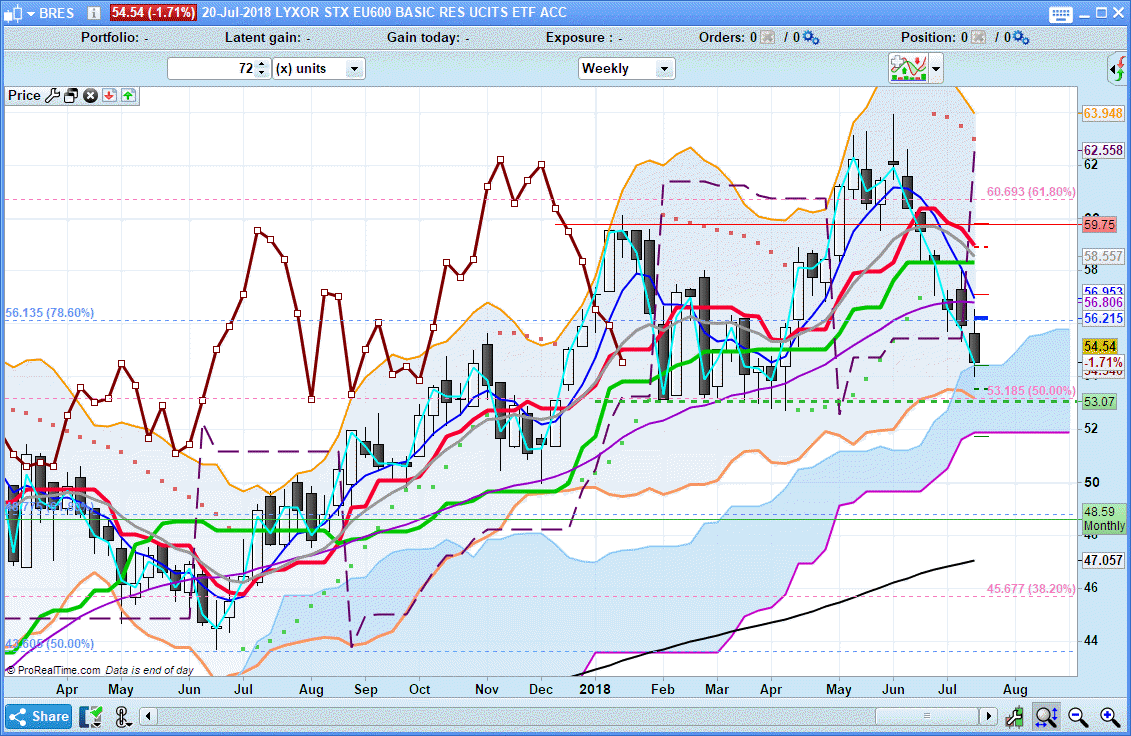
Task: Toggle auto-zoom magnifier with arrows
Action: [1046, 717]
